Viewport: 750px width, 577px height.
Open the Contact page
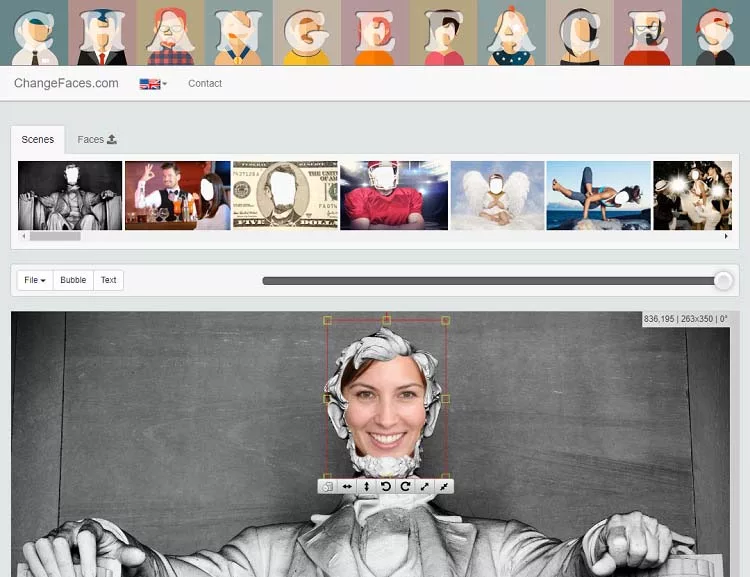[205, 83]
